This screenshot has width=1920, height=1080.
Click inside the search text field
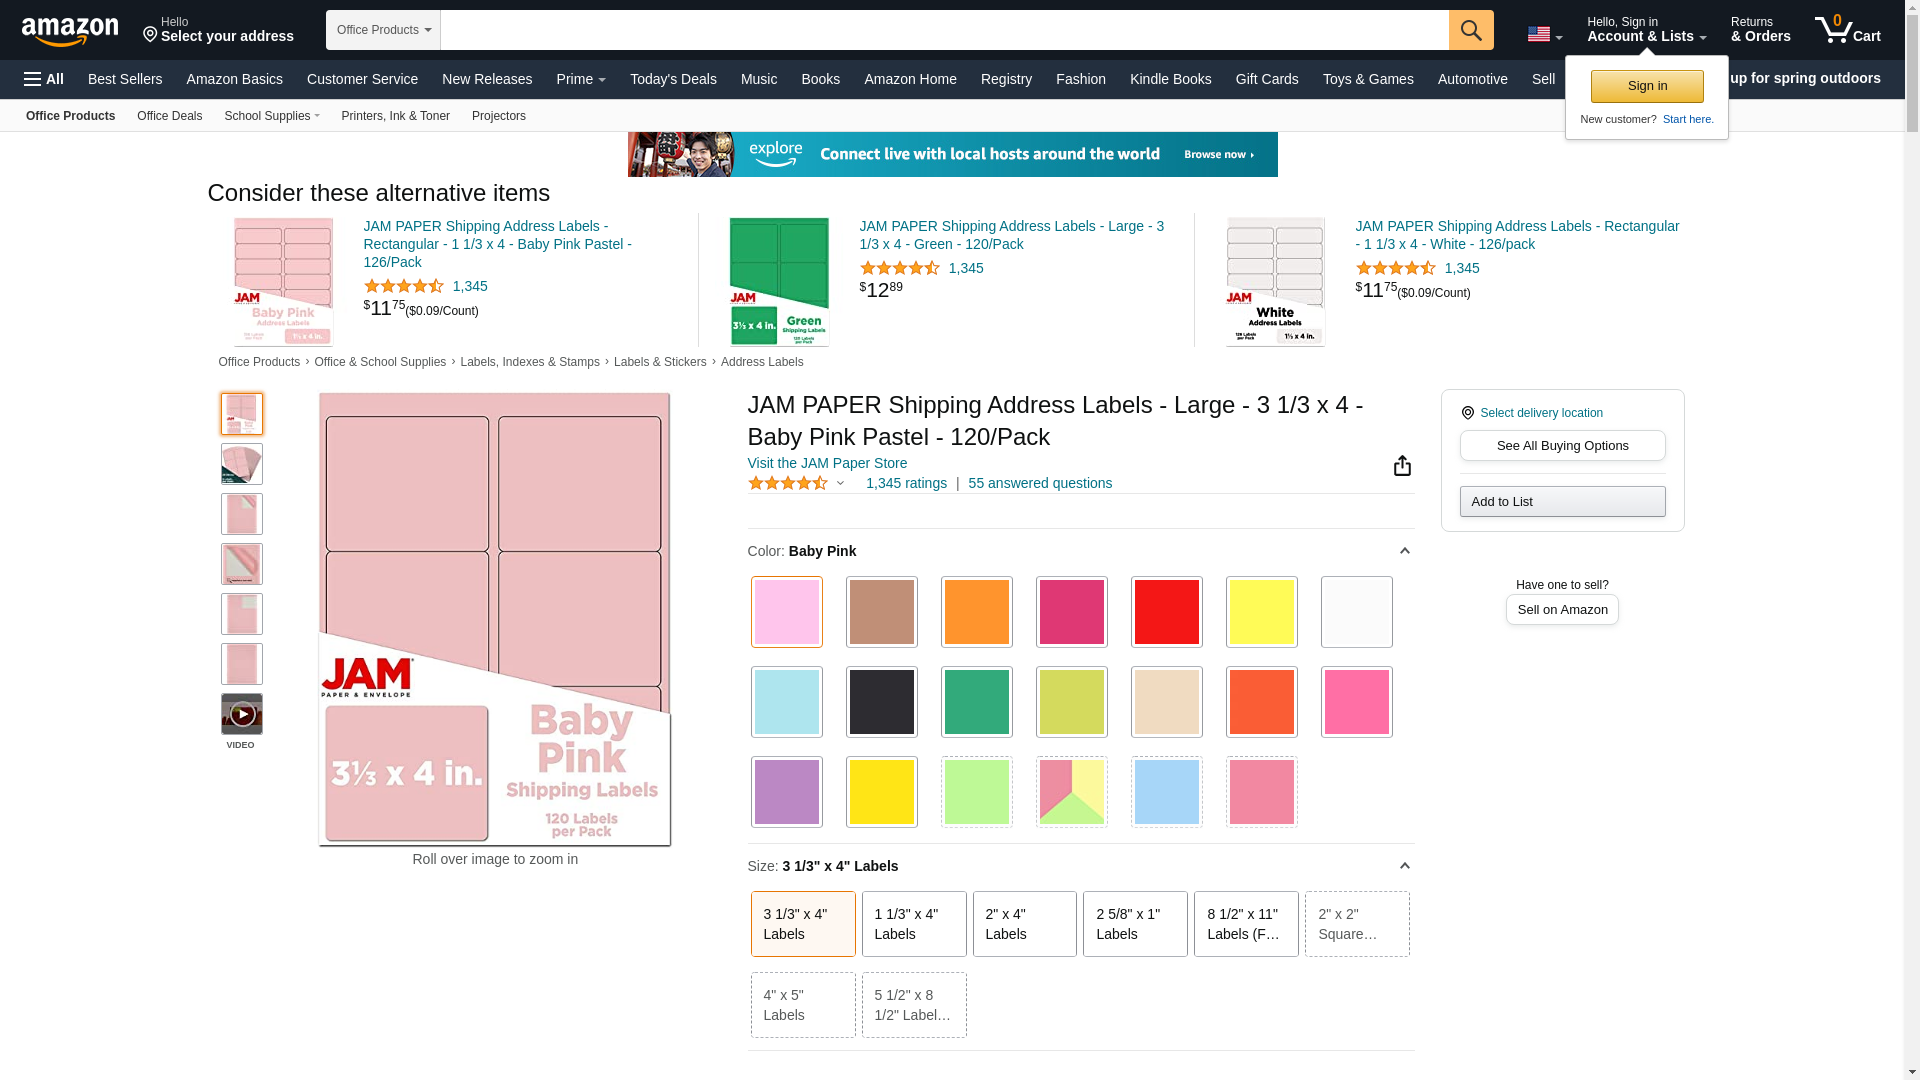click(x=944, y=30)
